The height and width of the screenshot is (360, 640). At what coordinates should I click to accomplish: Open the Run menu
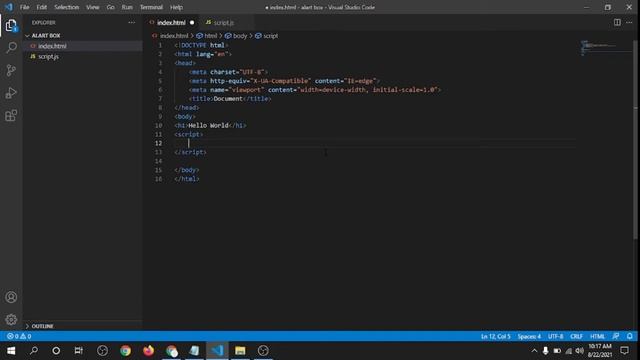(127, 7)
